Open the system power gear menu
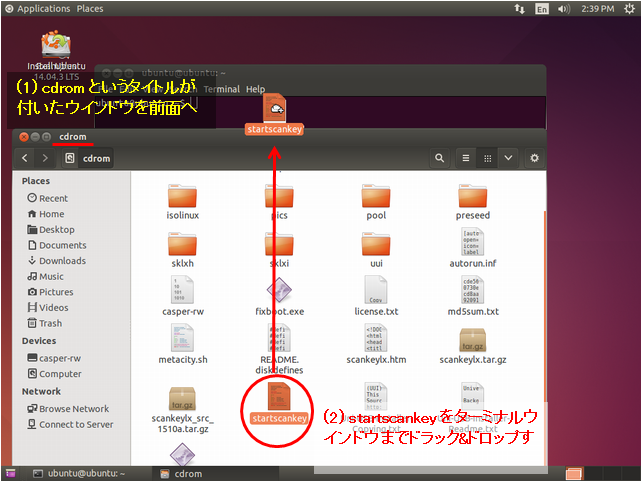The image size is (642, 482). coord(630,9)
